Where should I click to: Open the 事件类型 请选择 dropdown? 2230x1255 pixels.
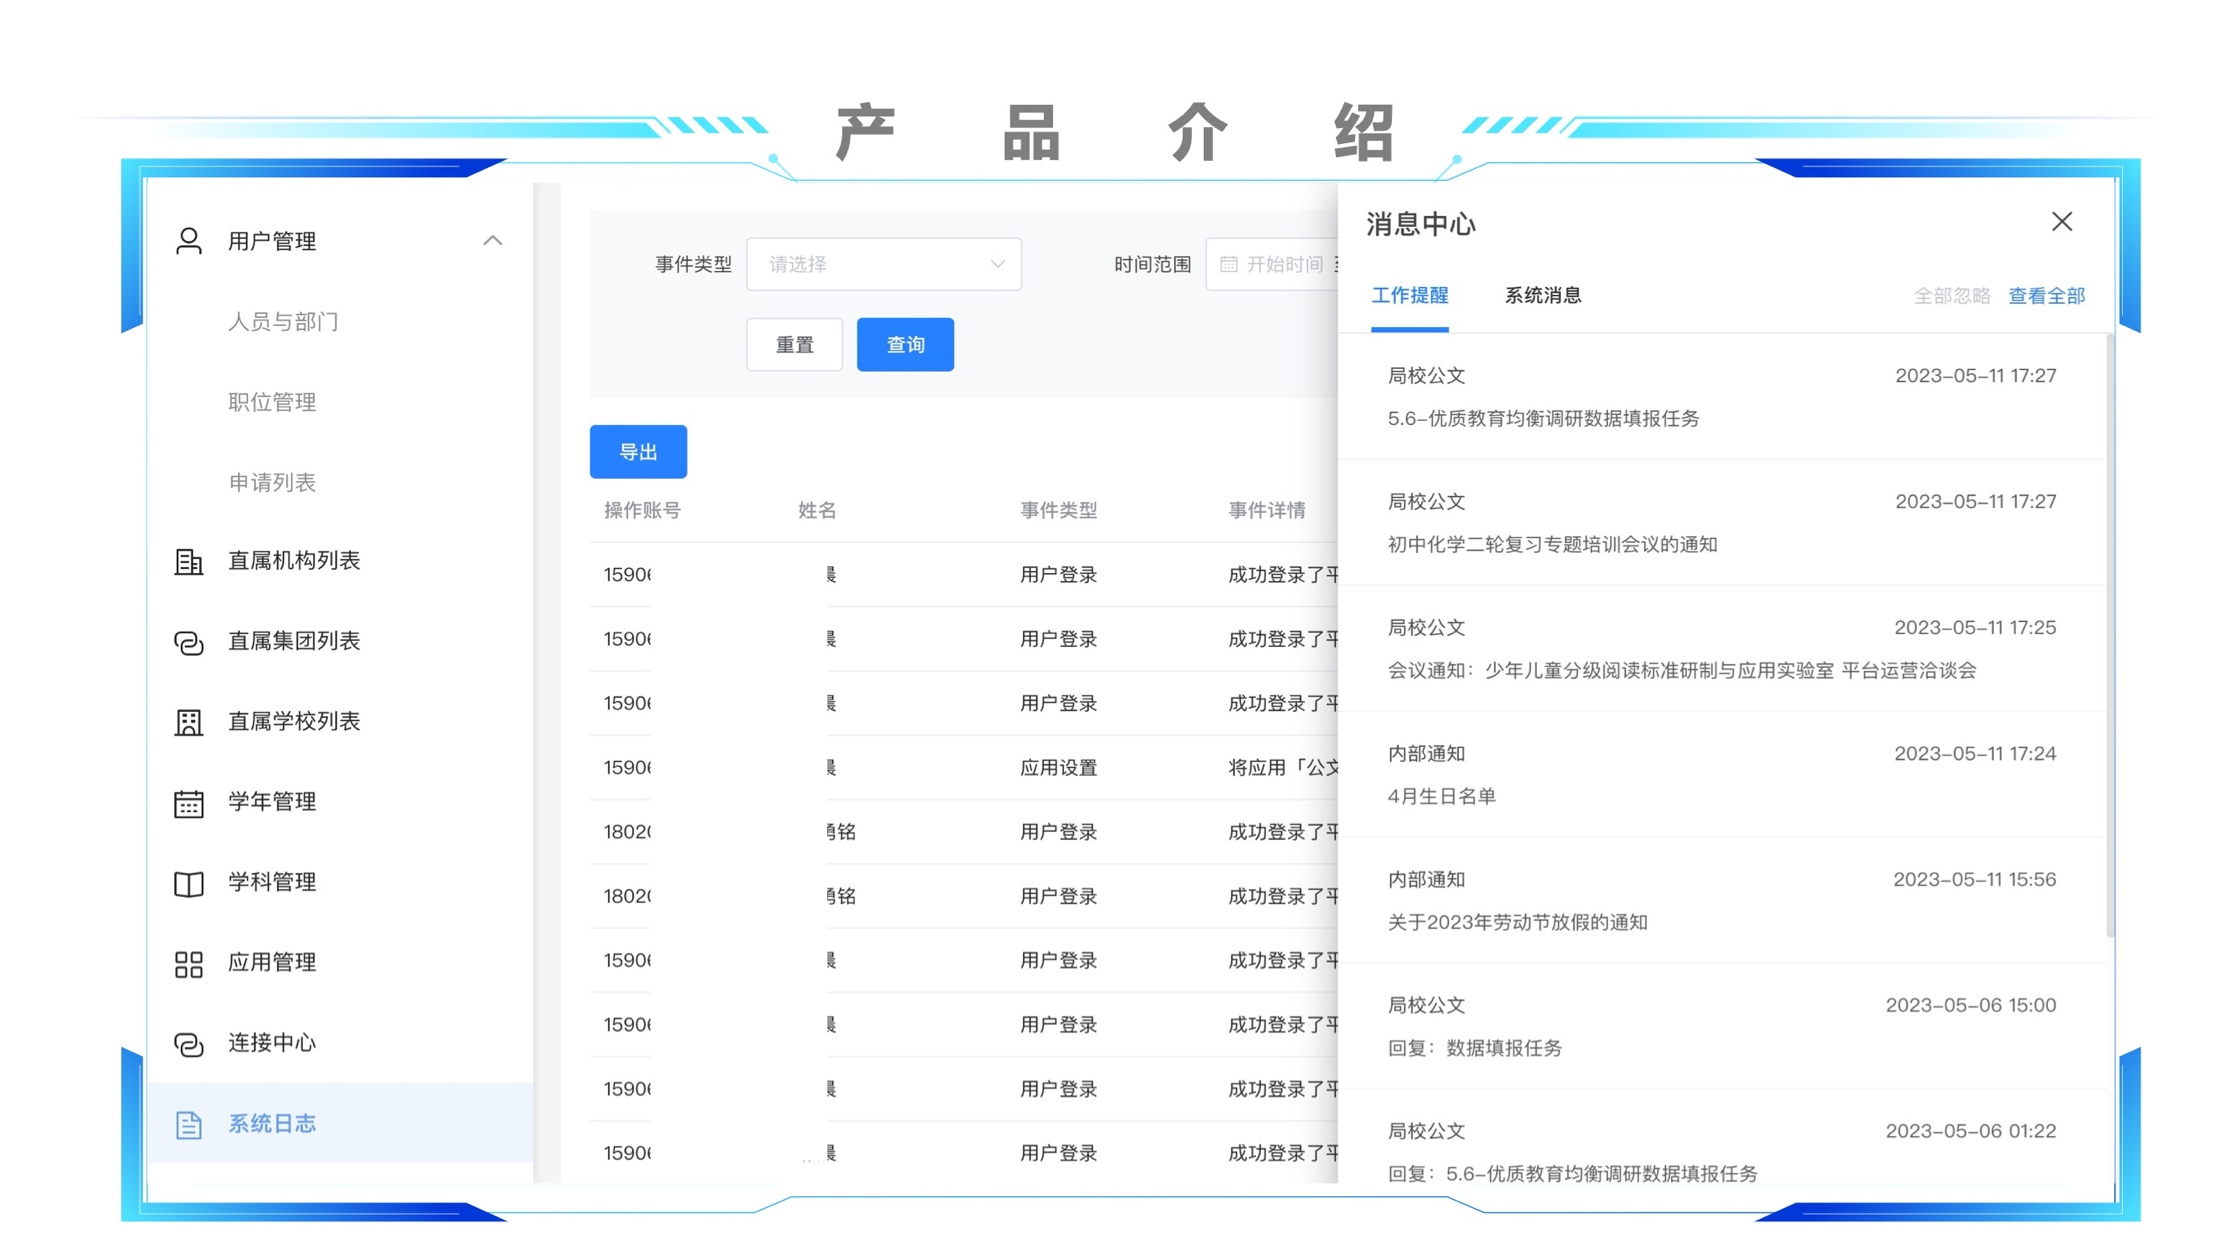(883, 264)
